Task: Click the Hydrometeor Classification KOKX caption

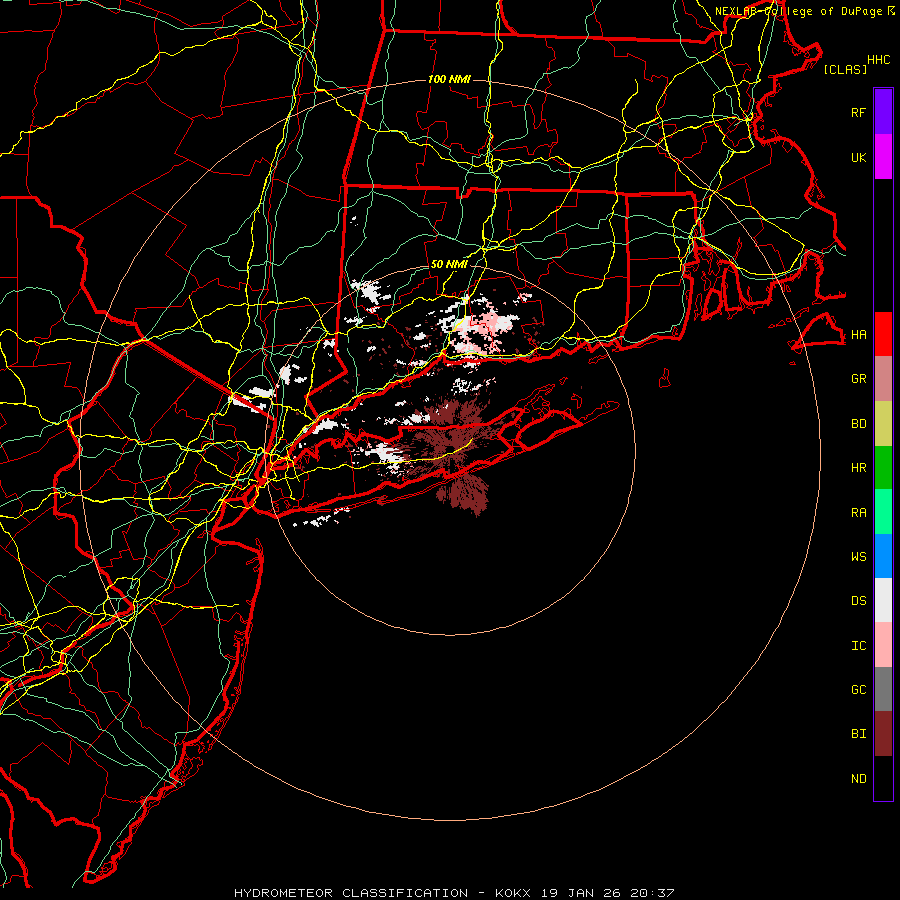Action: (454, 893)
